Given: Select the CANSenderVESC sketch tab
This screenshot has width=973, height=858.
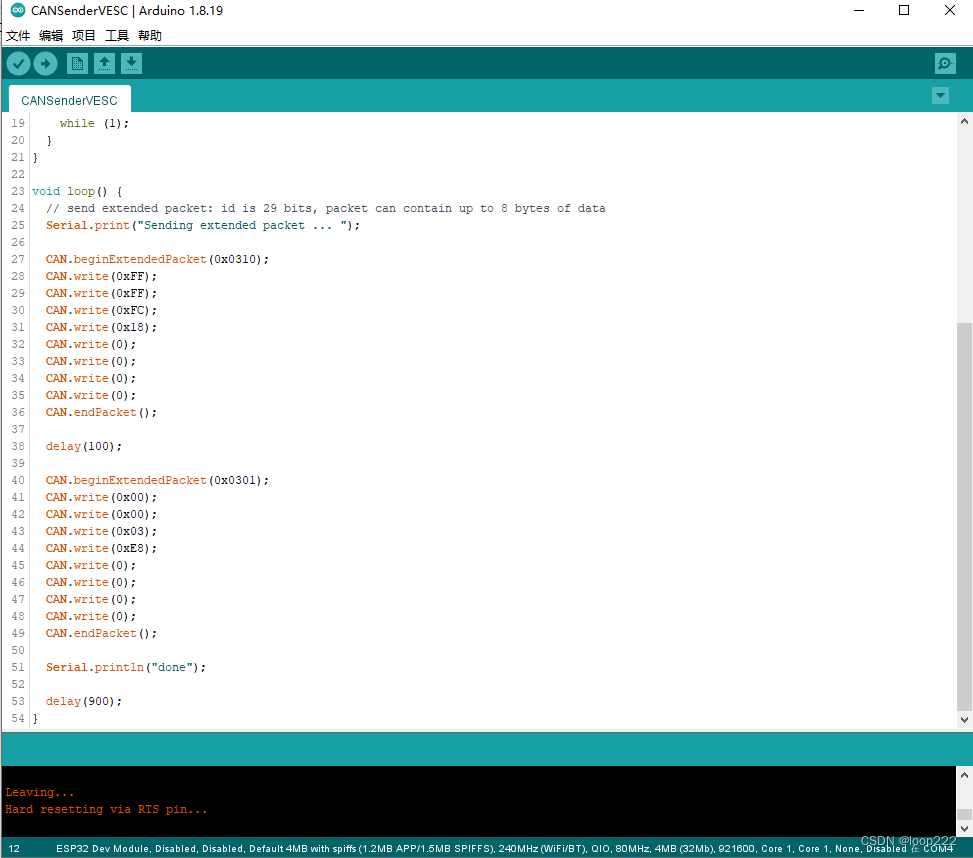Looking at the screenshot, I should (70, 100).
